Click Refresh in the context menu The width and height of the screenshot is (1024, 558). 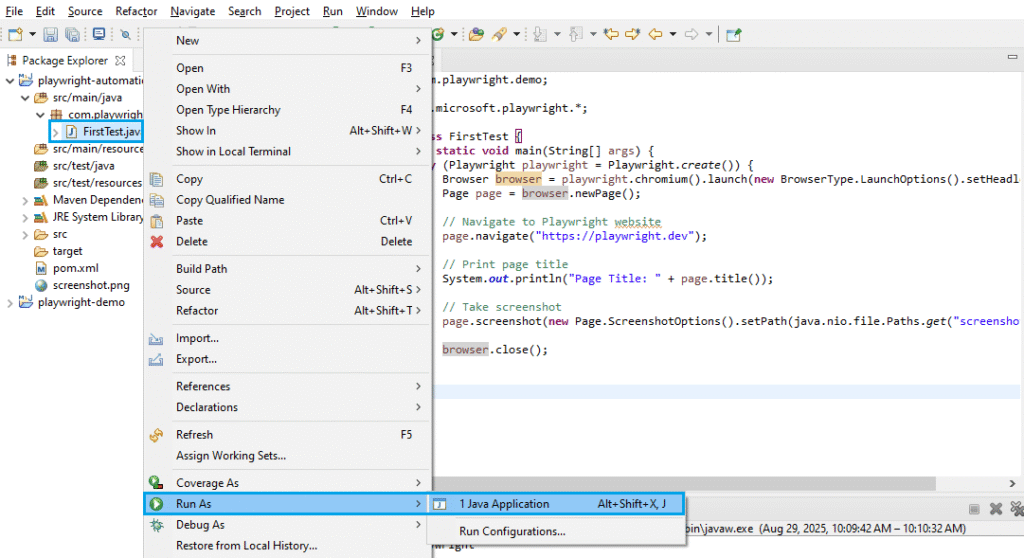coord(287,435)
